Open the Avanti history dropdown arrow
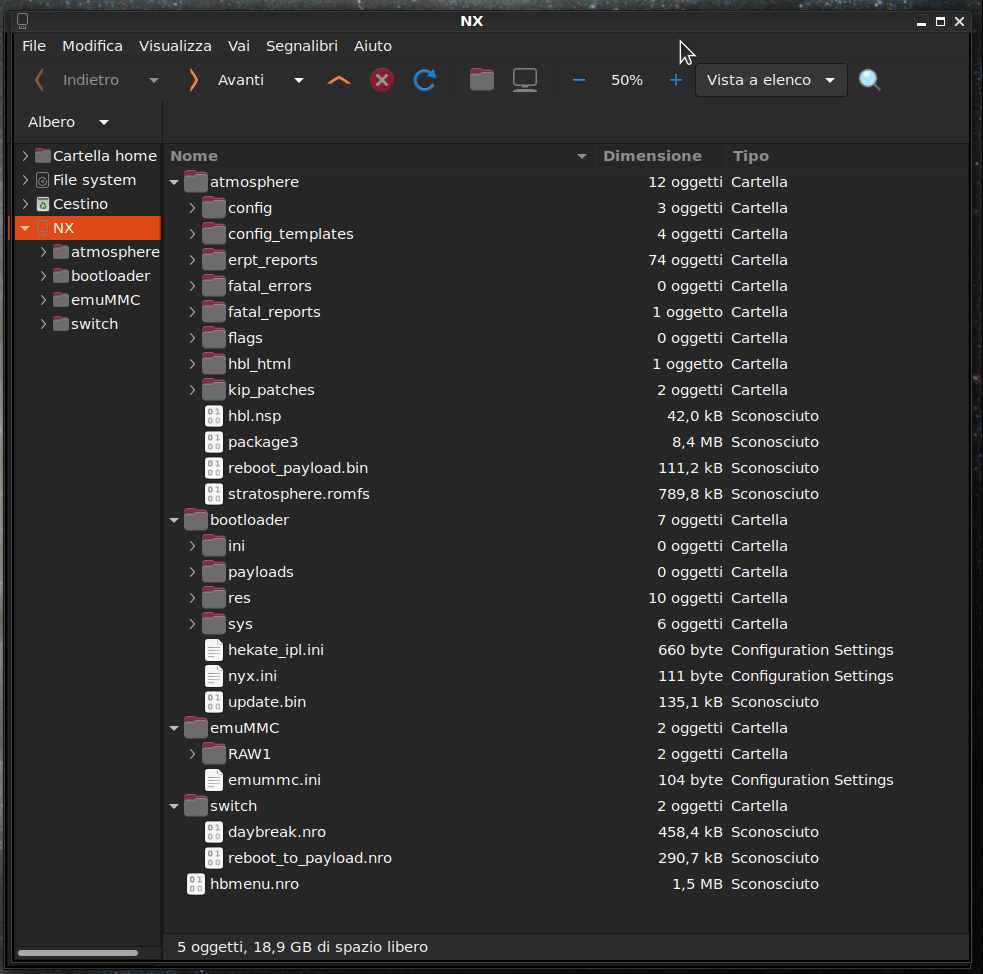 298,80
